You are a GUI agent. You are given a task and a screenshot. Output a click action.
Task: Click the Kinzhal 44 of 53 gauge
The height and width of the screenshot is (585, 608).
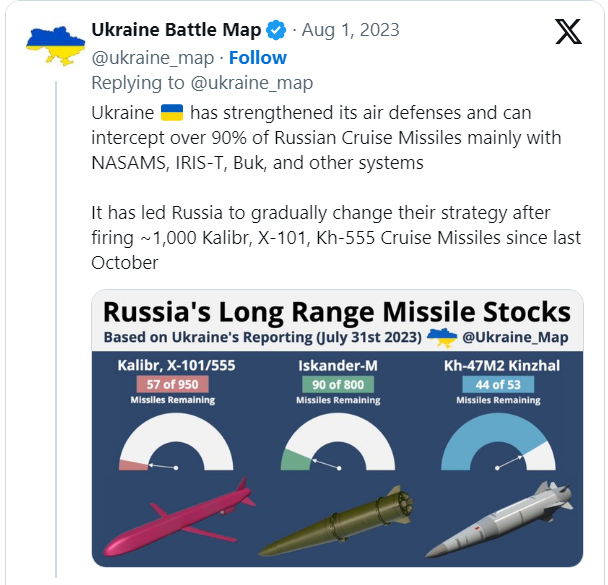(498, 442)
